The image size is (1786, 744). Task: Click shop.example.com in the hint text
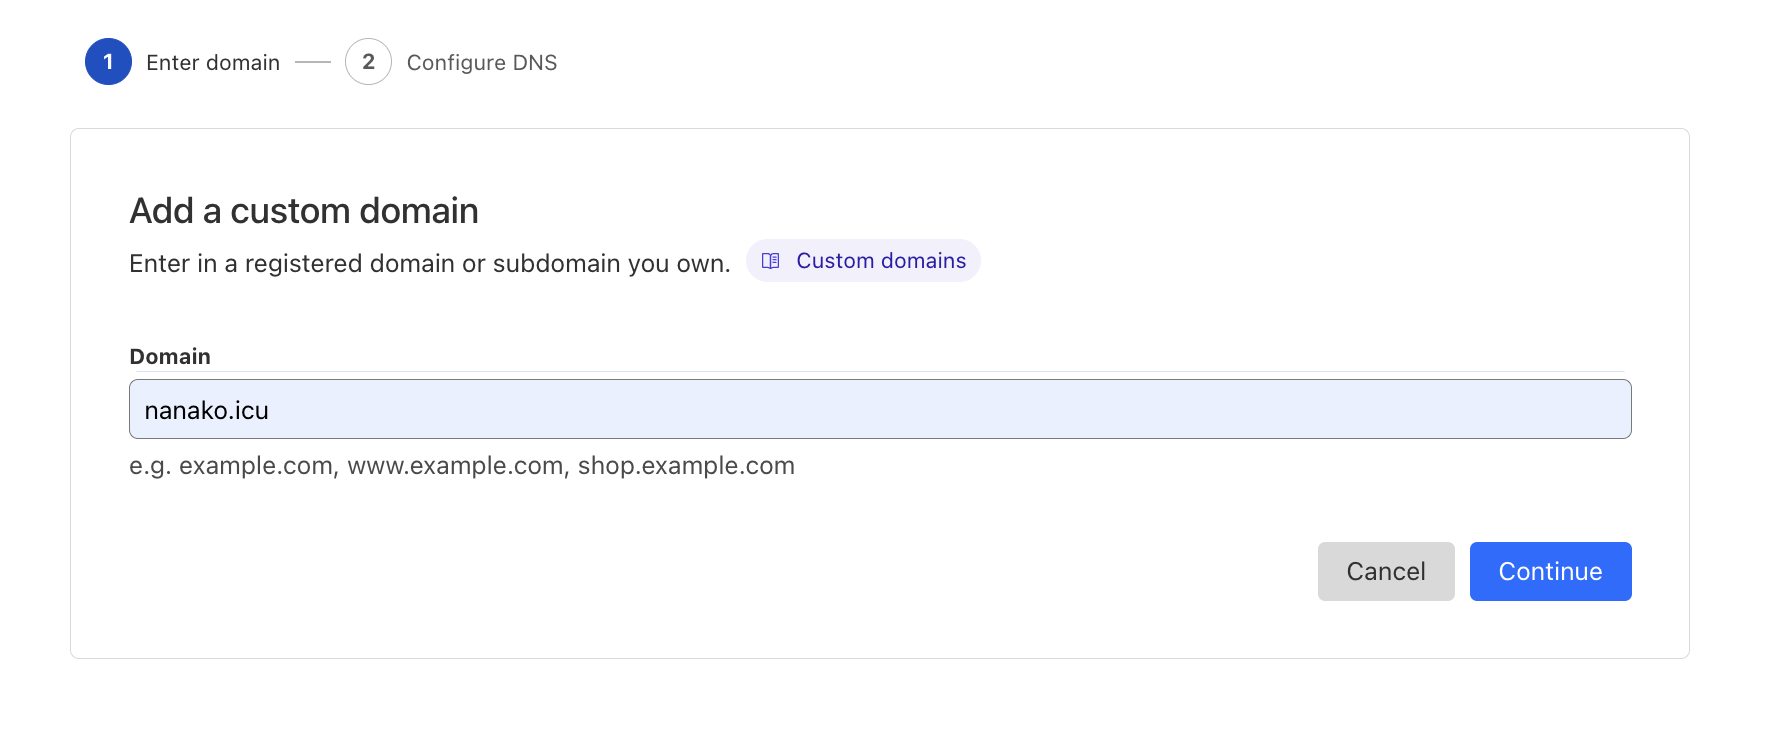(686, 466)
